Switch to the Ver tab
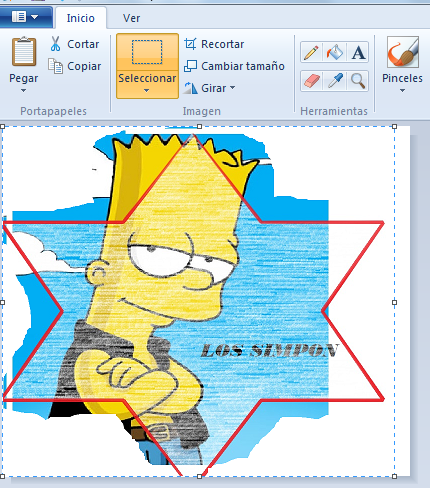This screenshot has width=430, height=500. point(131,18)
